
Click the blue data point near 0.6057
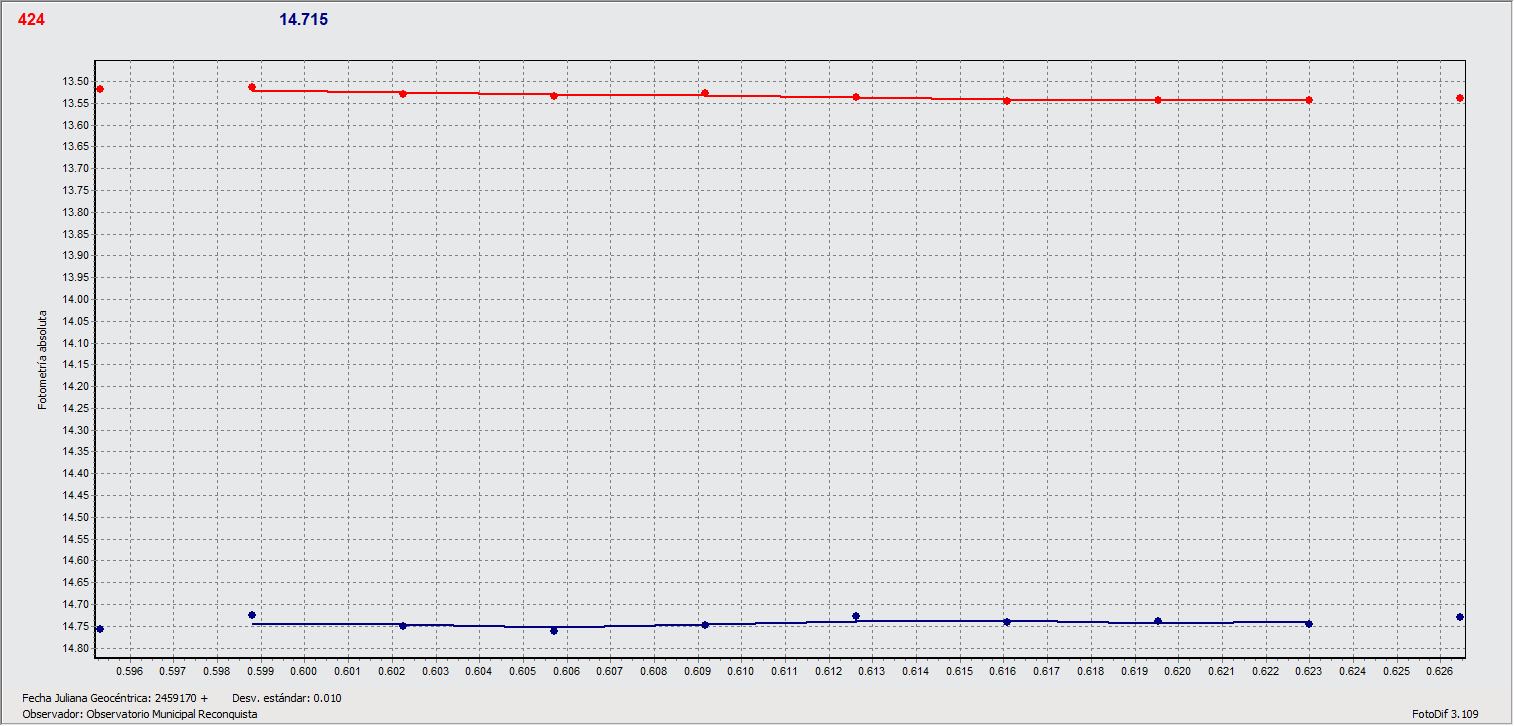(554, 631)
